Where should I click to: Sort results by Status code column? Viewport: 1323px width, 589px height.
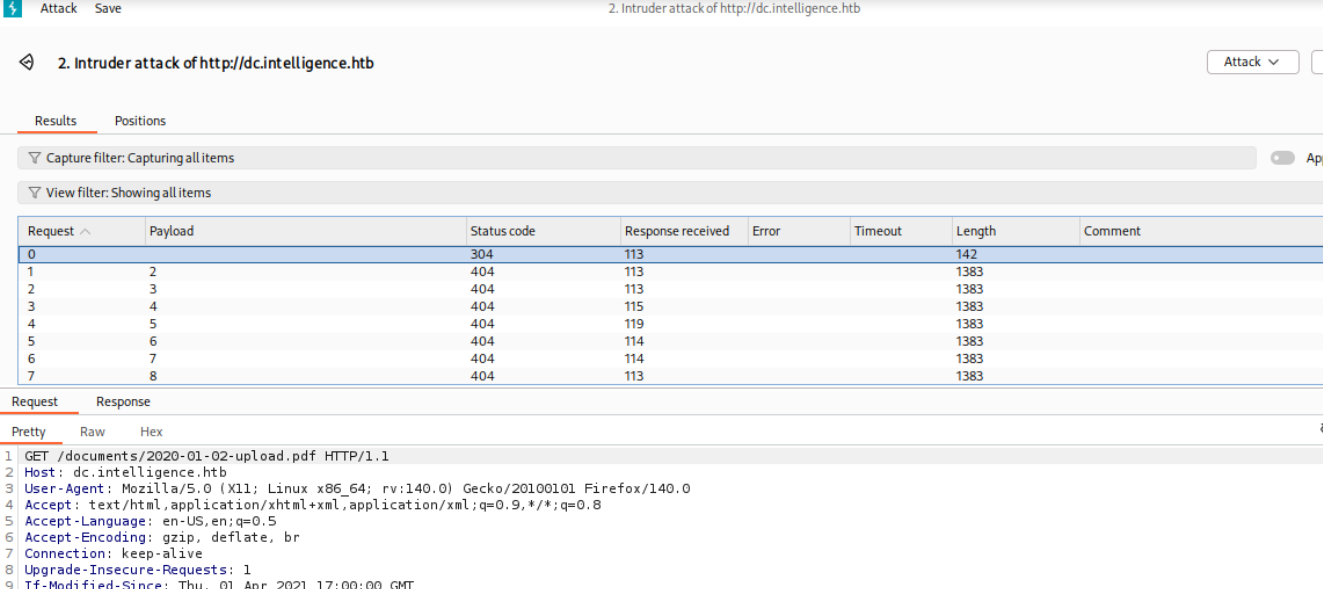[503, 231]
